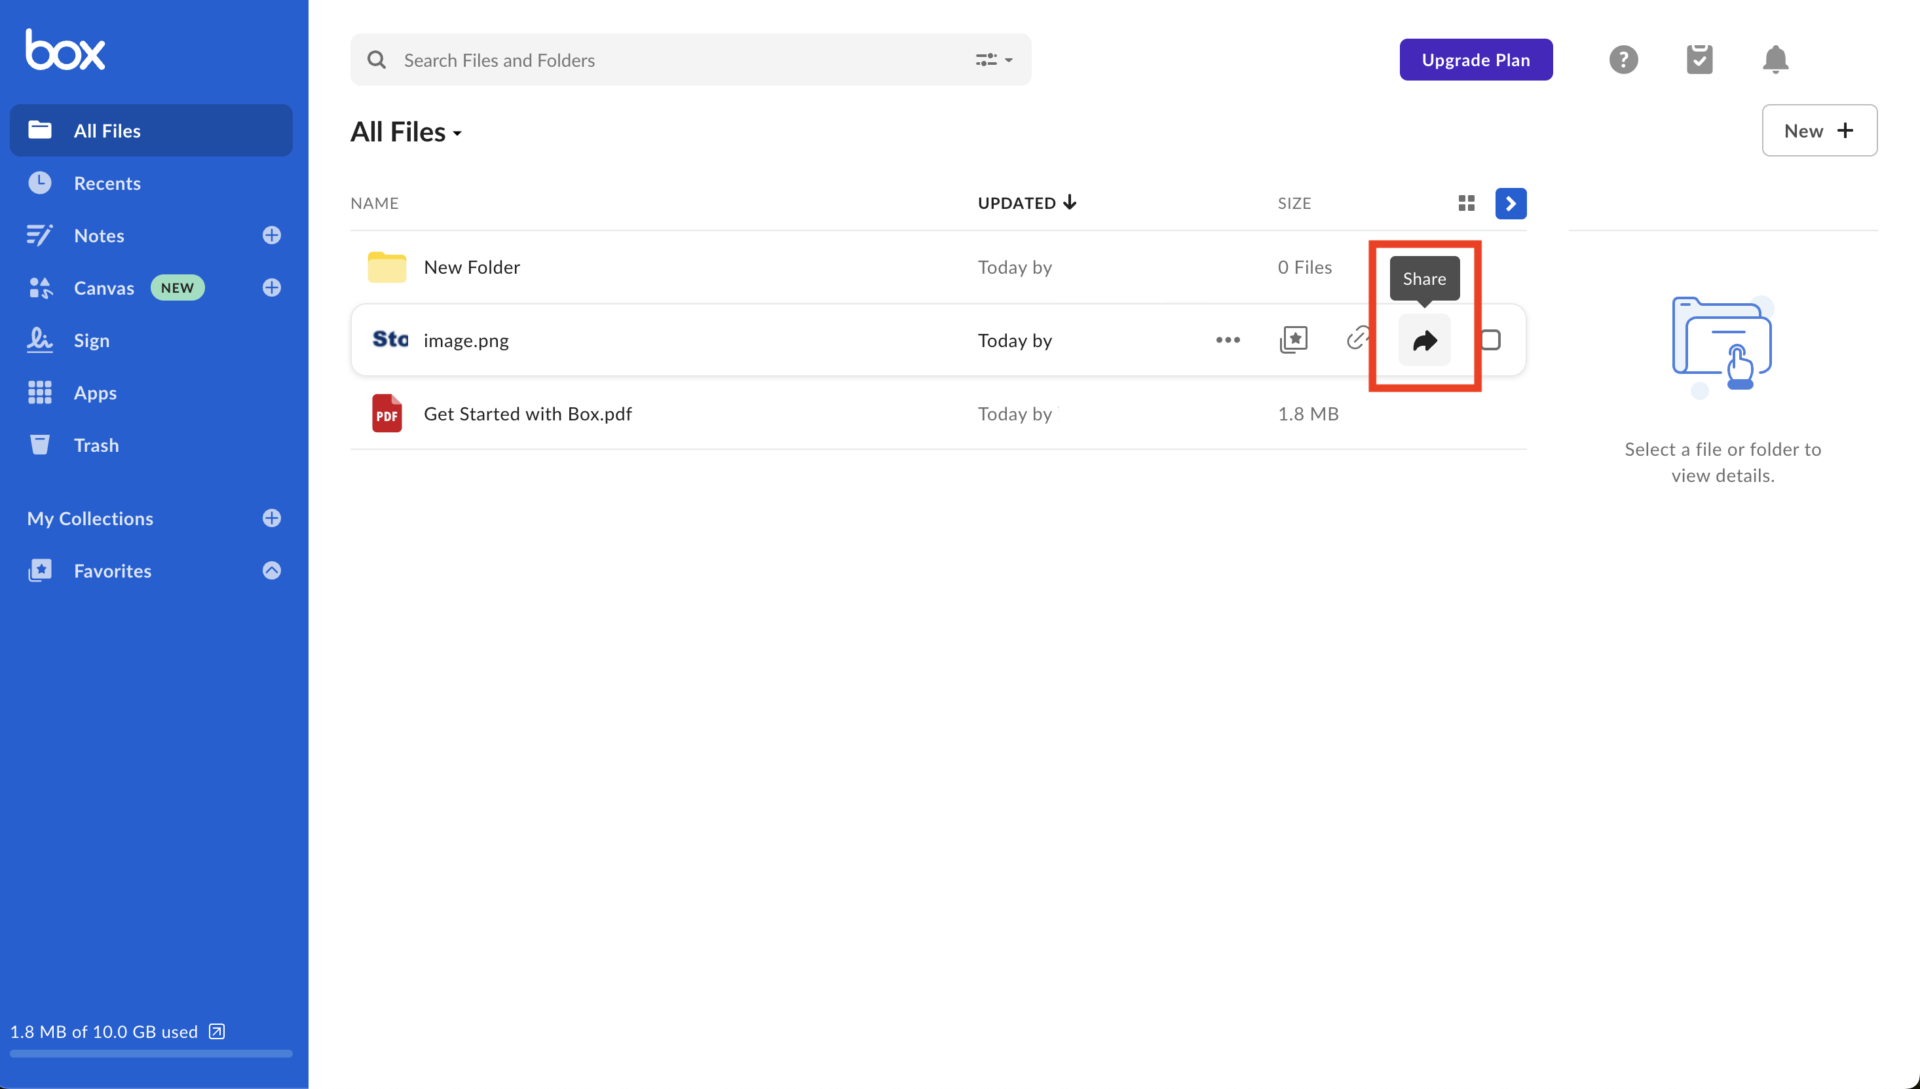Switch to grid view
1920x1089 pixels.
click(1466, 203)
